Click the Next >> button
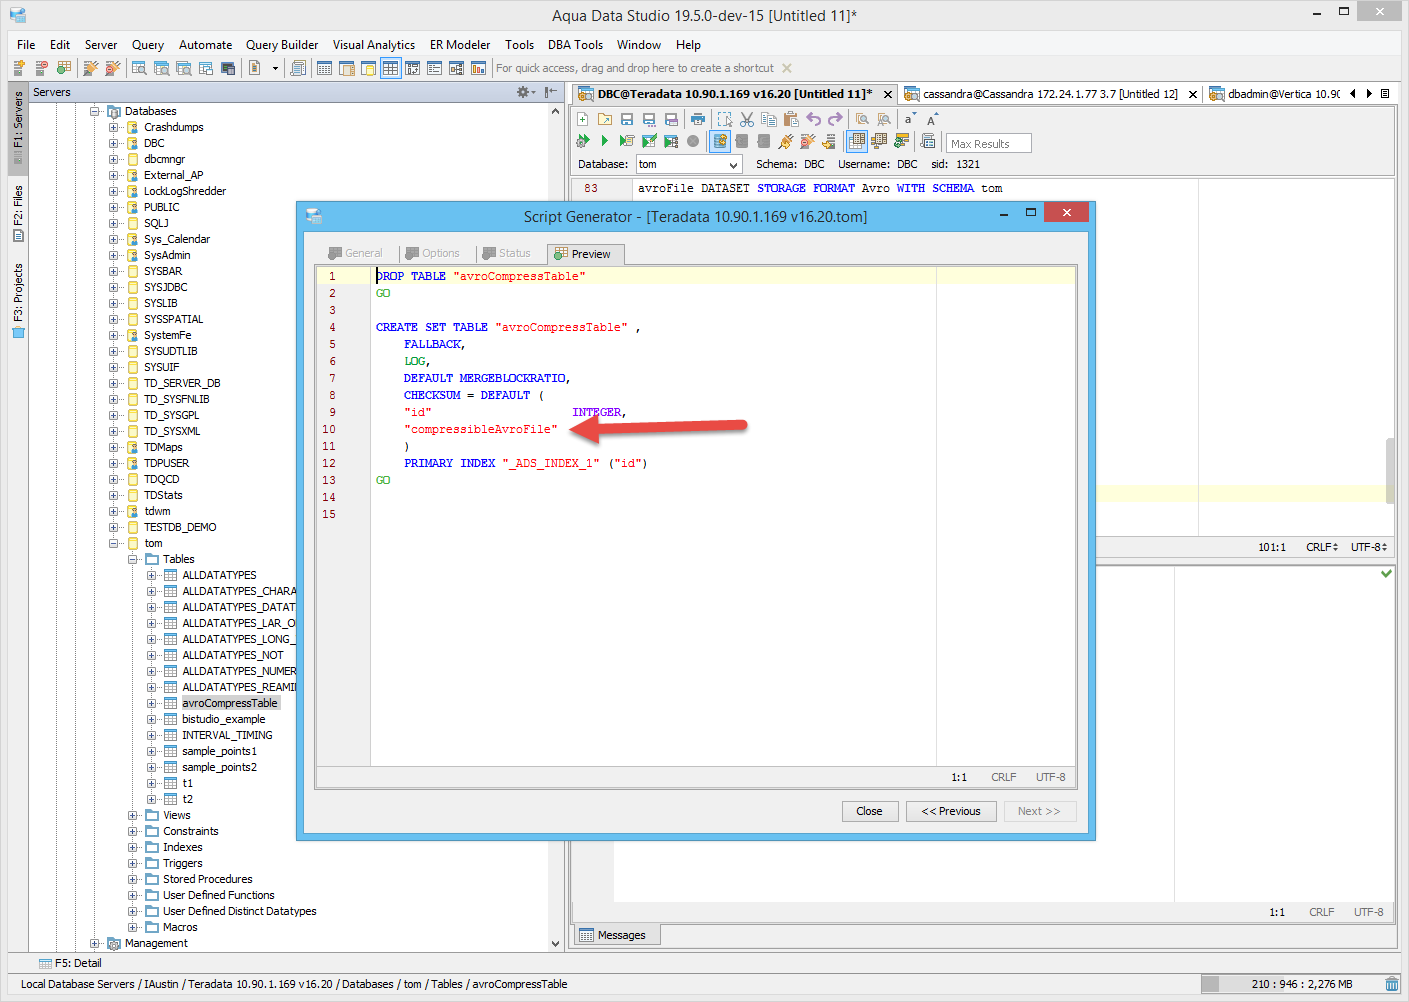 [x=1039, y=811]
